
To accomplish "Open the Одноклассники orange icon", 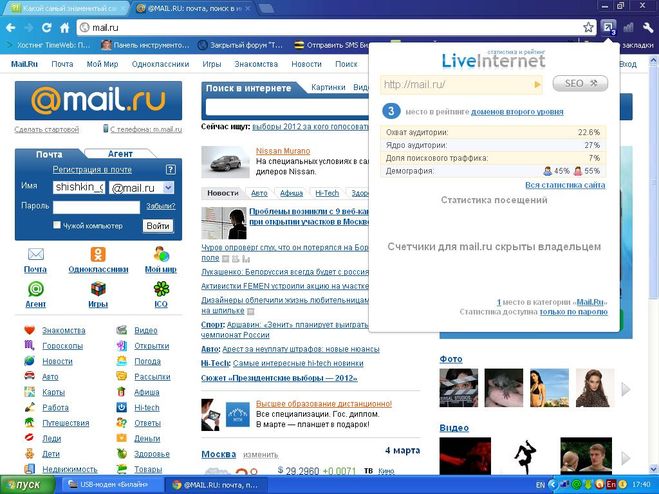I will pyautogui.click(x=98, y=254).
